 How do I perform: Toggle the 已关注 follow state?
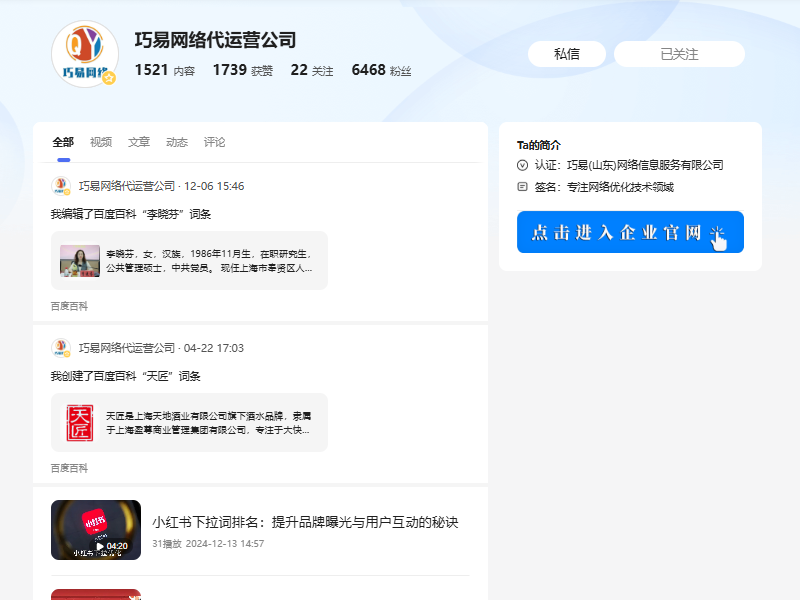click(681, 54)
